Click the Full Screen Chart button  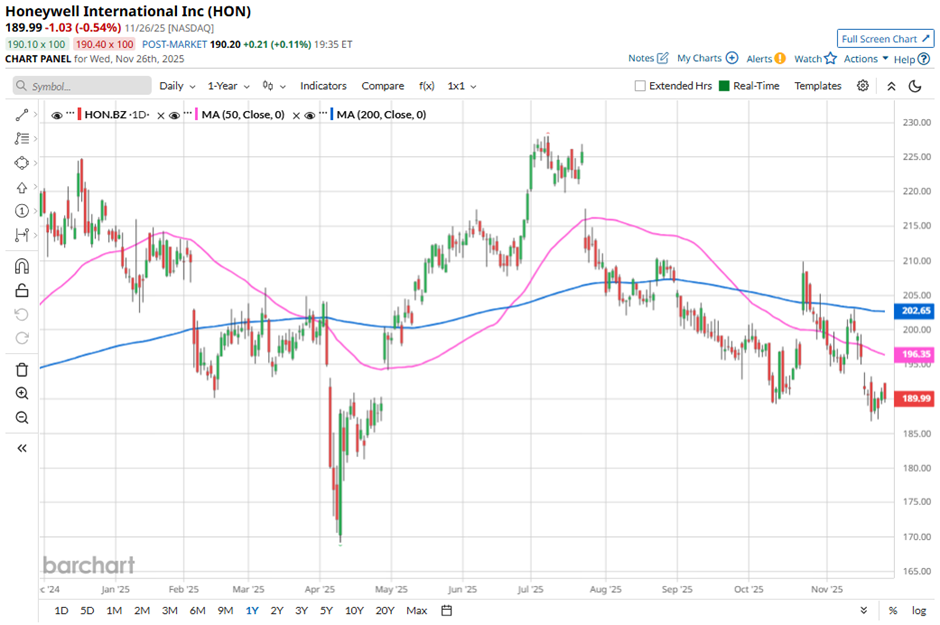tap(885, 39)
